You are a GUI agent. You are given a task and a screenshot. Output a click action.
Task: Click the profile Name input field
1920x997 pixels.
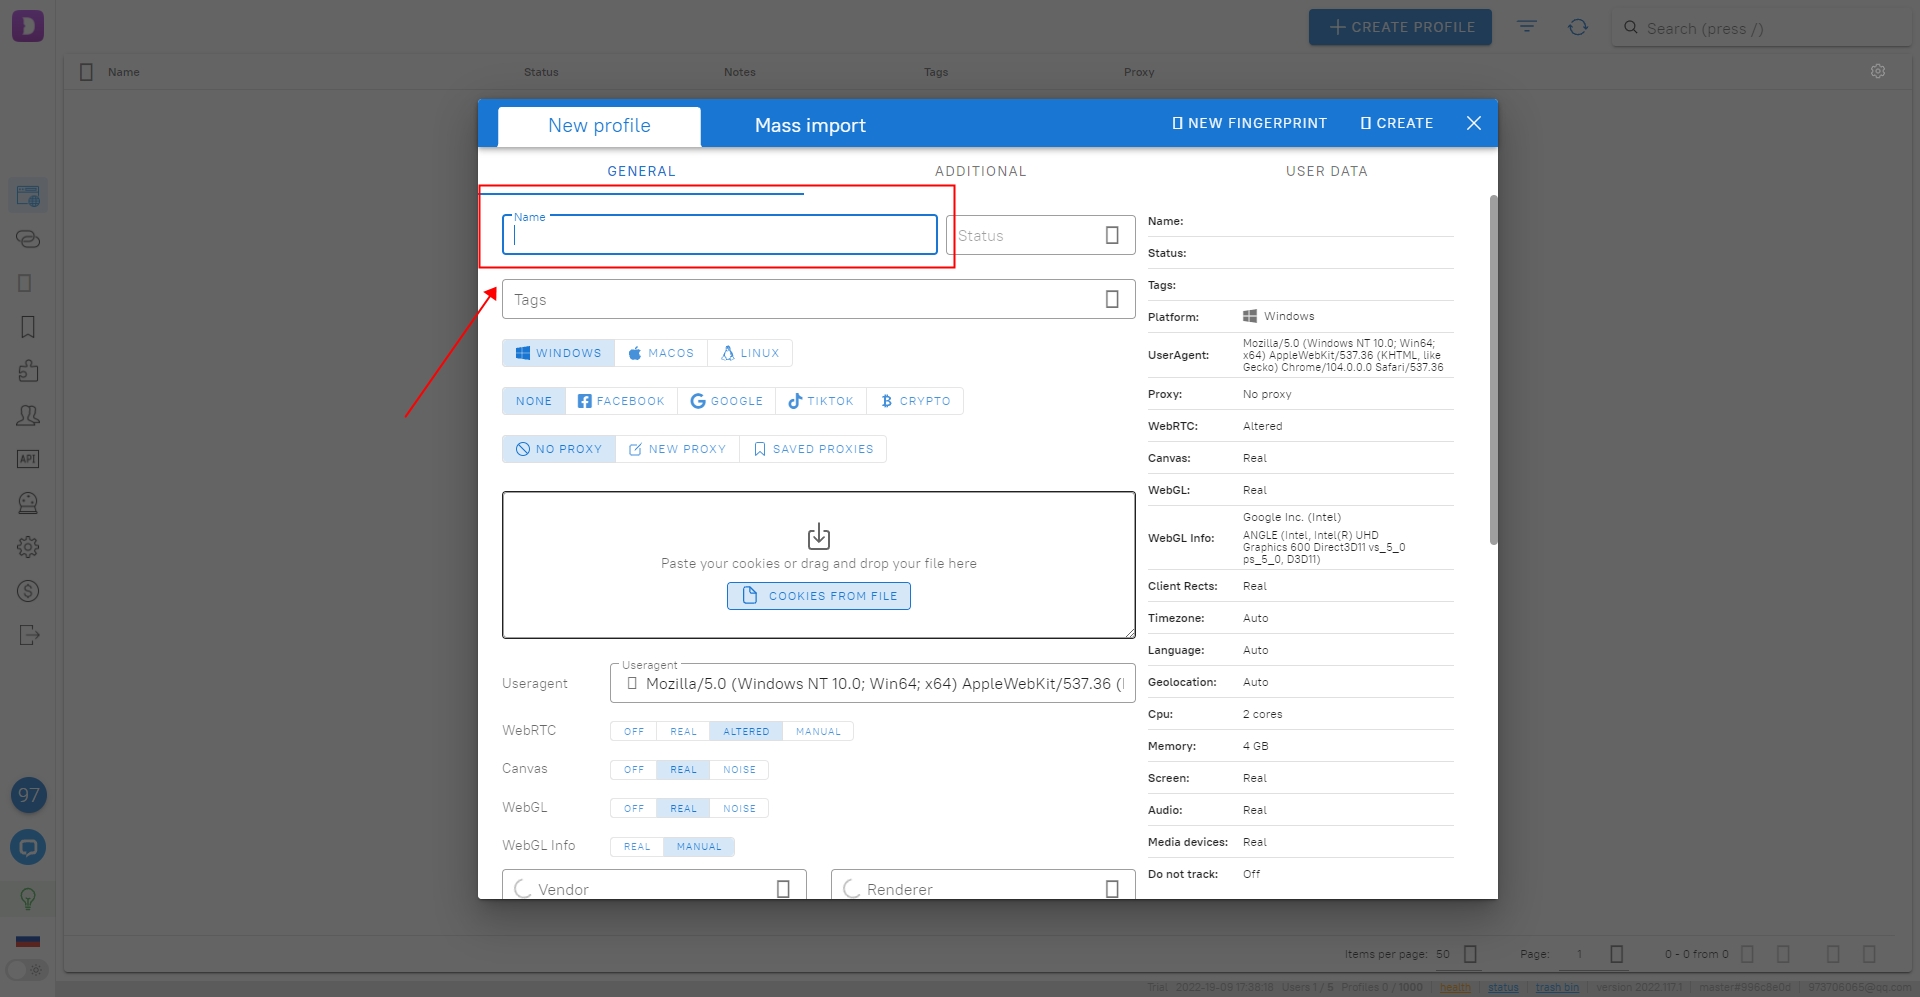pos(719,236)
